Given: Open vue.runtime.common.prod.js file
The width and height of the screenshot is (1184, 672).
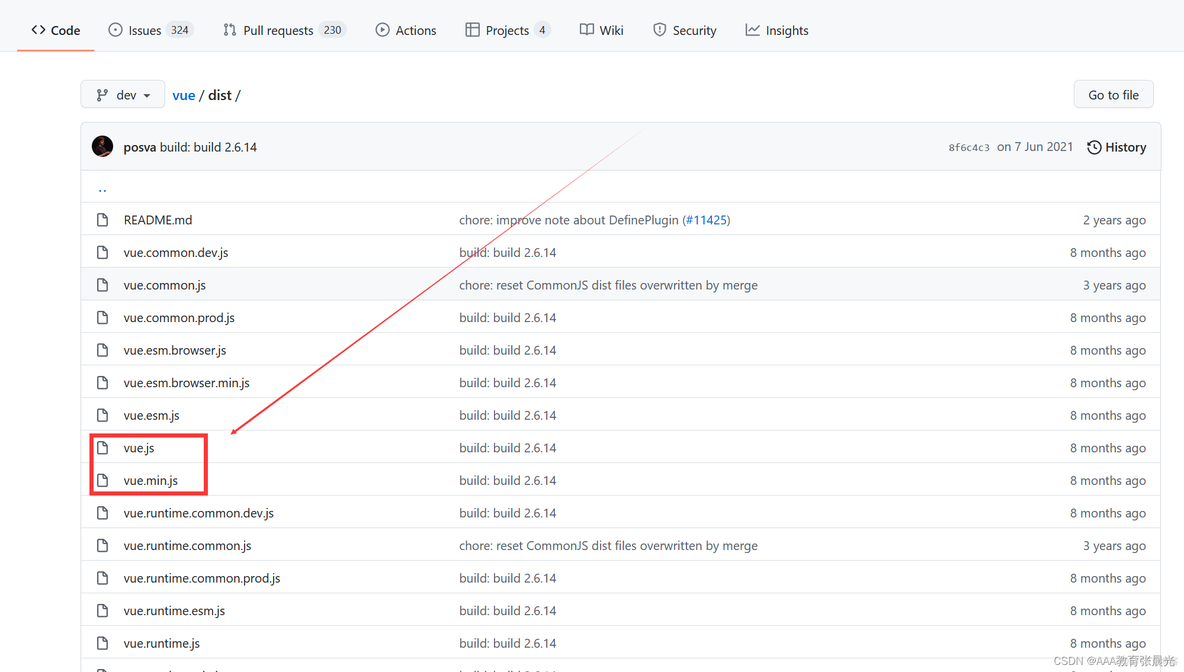Looking at the screenshot, I should tap(202, 578).
